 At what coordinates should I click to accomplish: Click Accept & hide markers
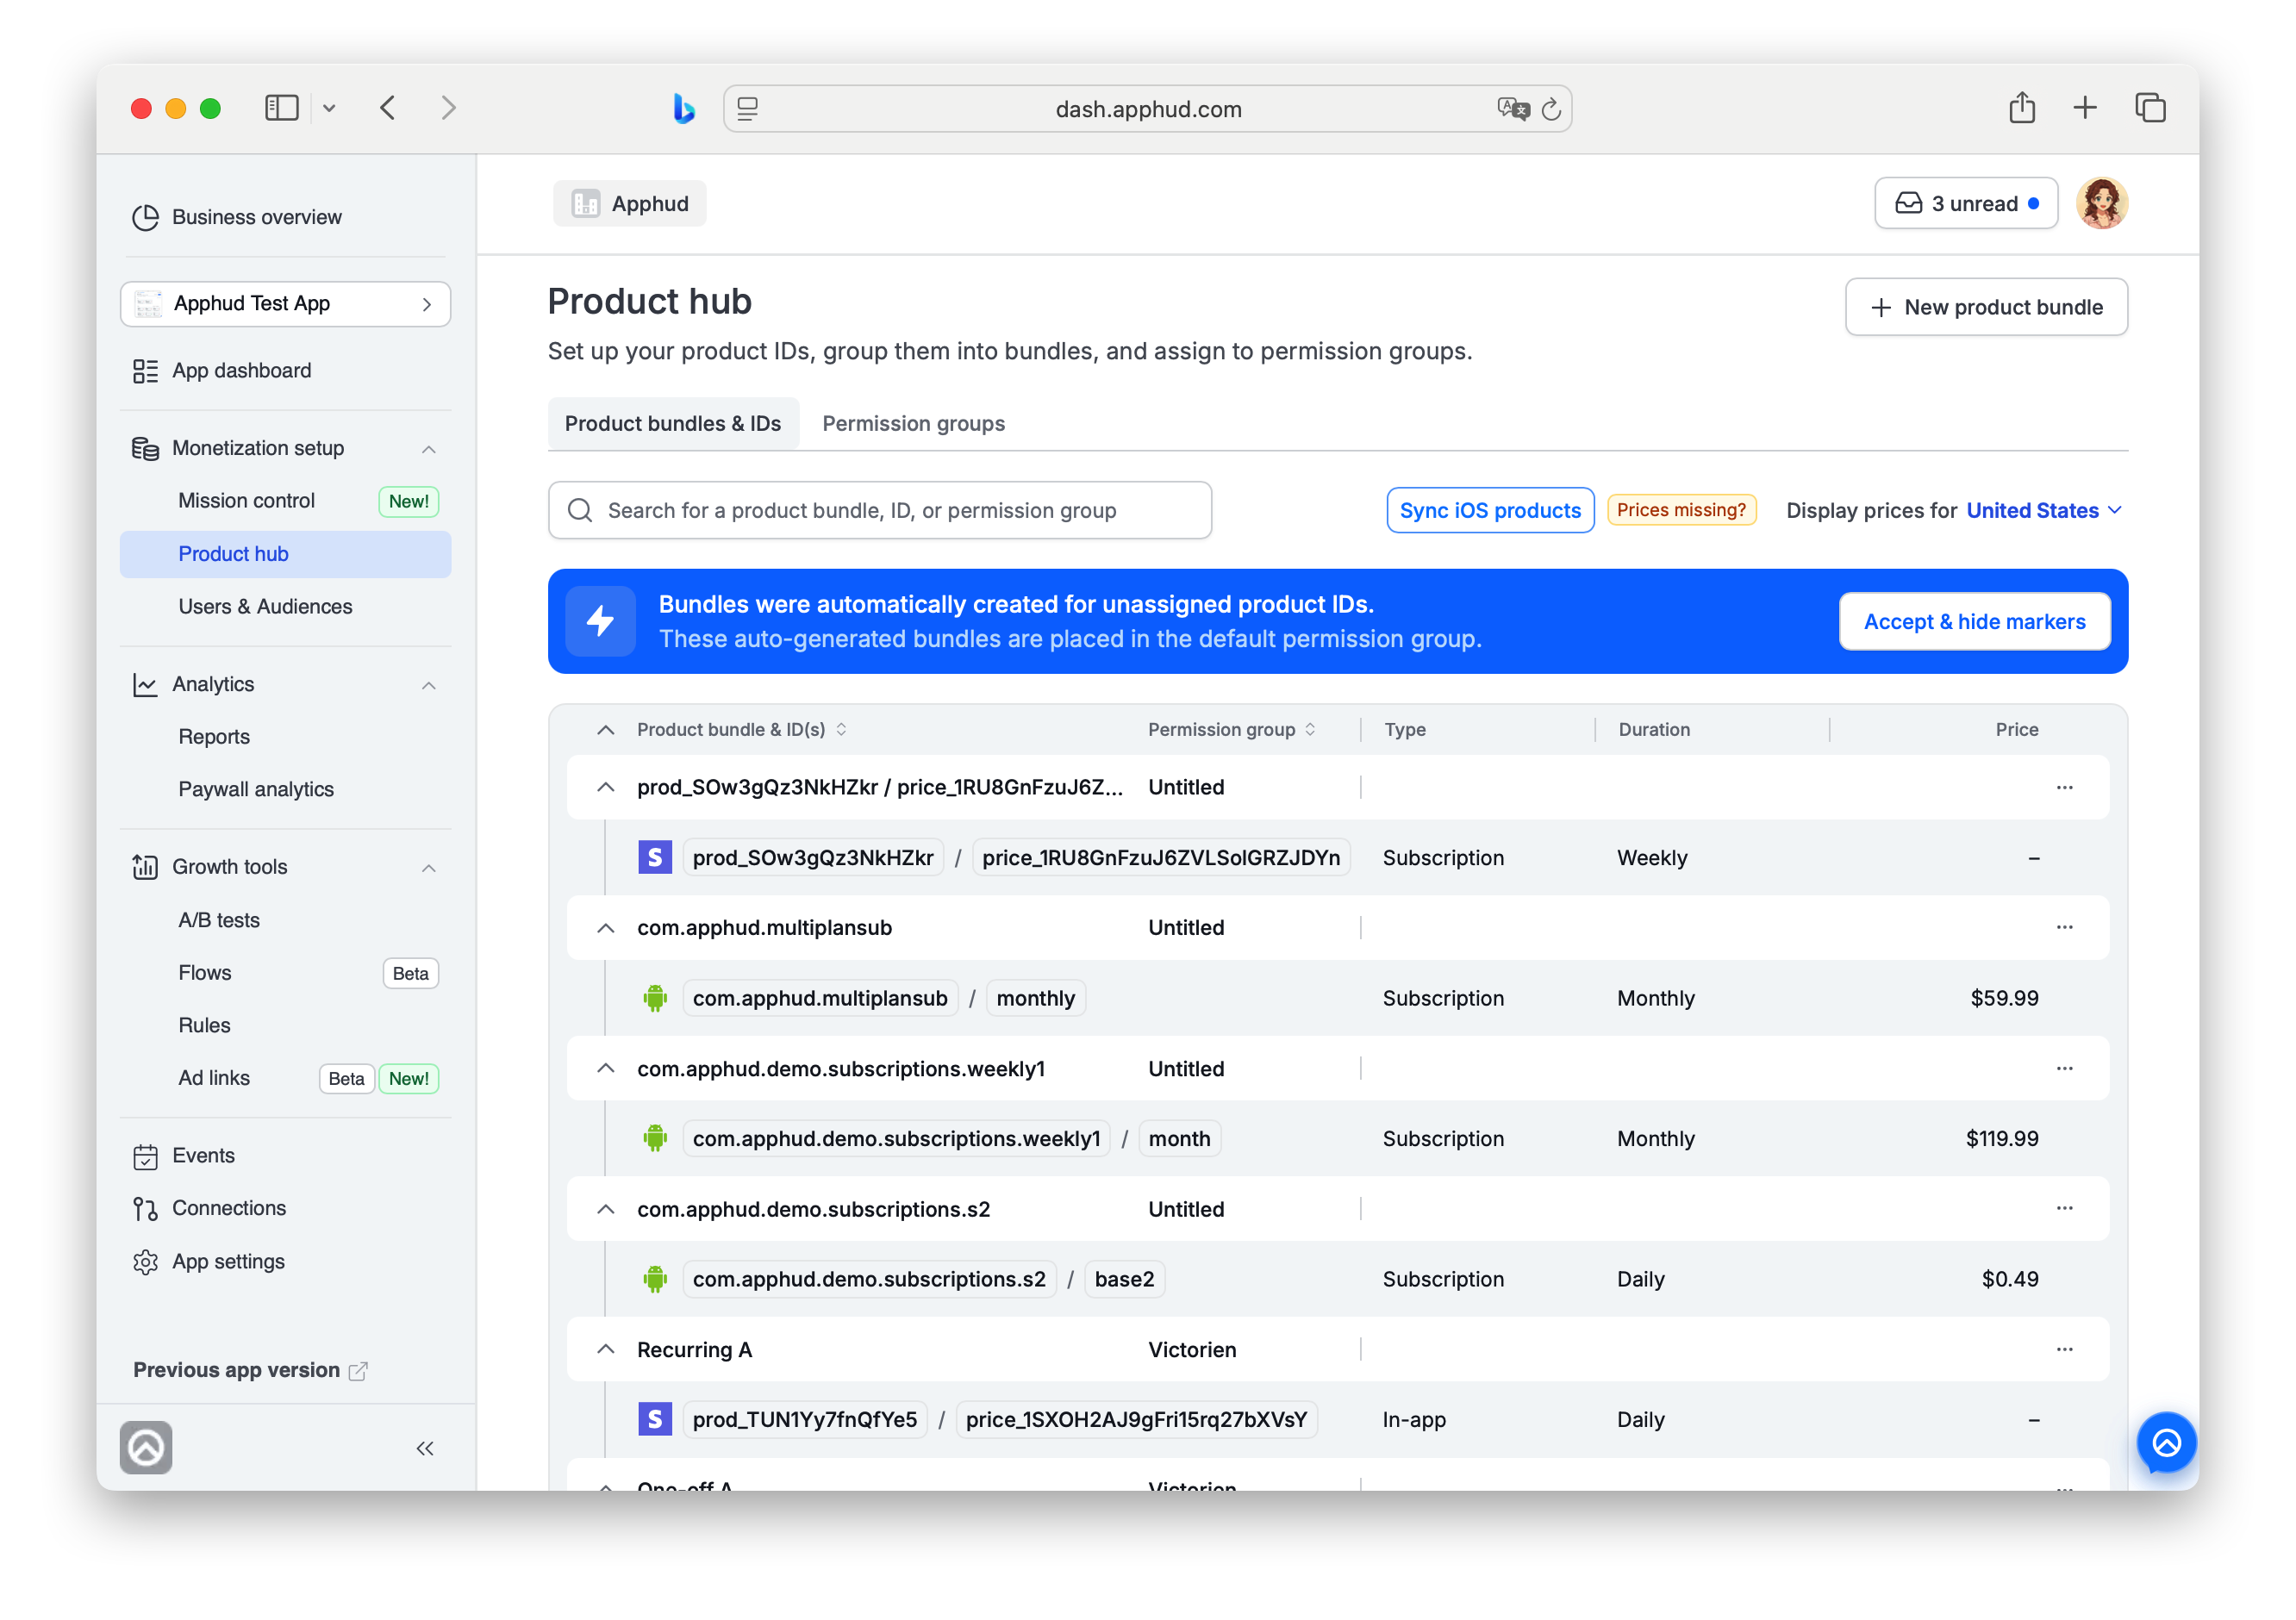pyautogui.click(x=1974, y=622)
